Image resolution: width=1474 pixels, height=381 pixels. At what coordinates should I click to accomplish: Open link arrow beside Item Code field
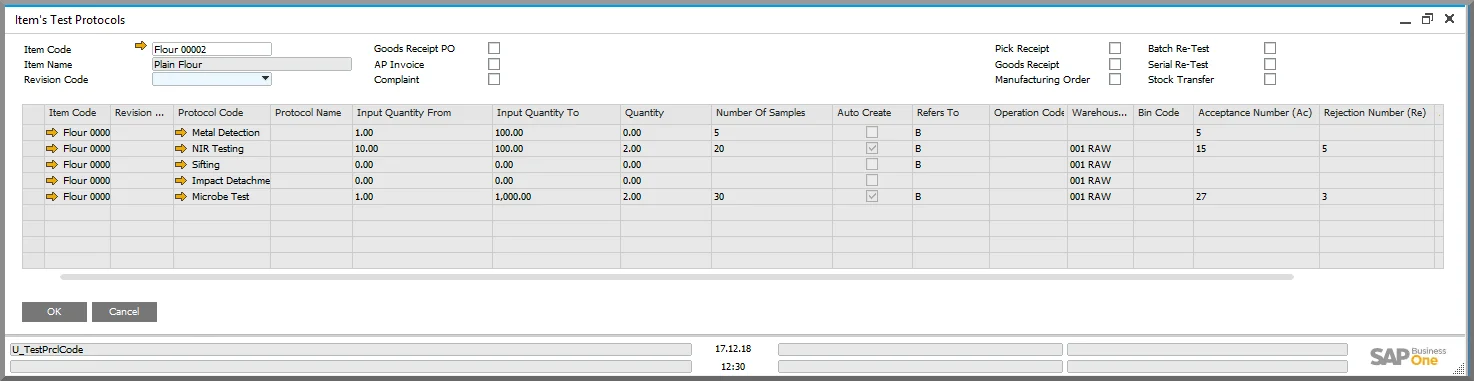[x=141, y=46]
